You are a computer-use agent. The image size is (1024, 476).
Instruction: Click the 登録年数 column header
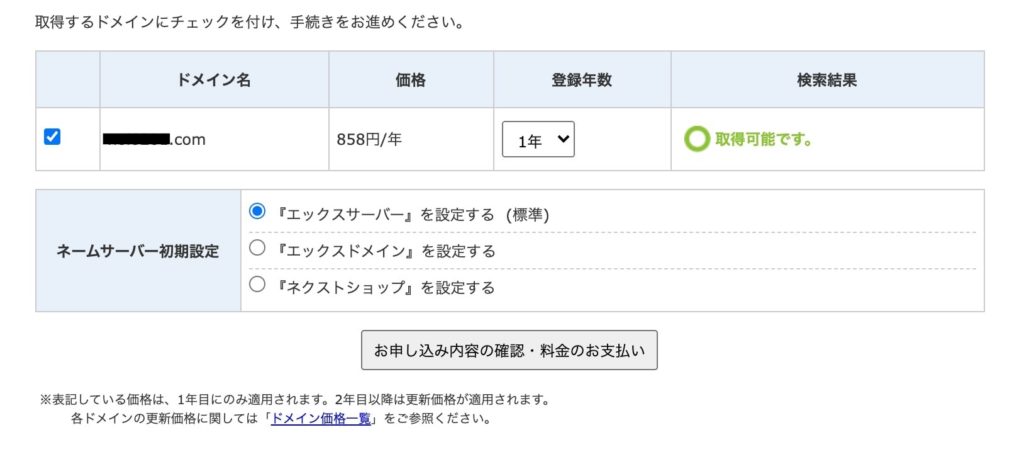click(x=581, y=80)
